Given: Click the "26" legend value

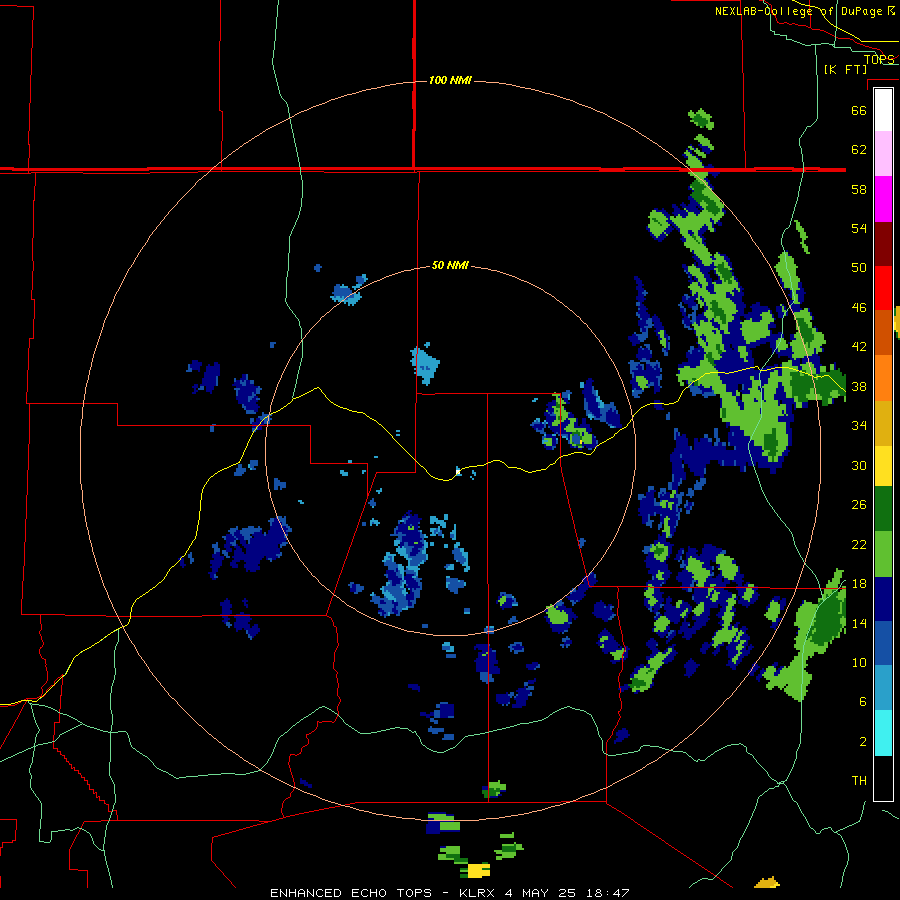Looking at the screenshot, I should click(859, 505).
